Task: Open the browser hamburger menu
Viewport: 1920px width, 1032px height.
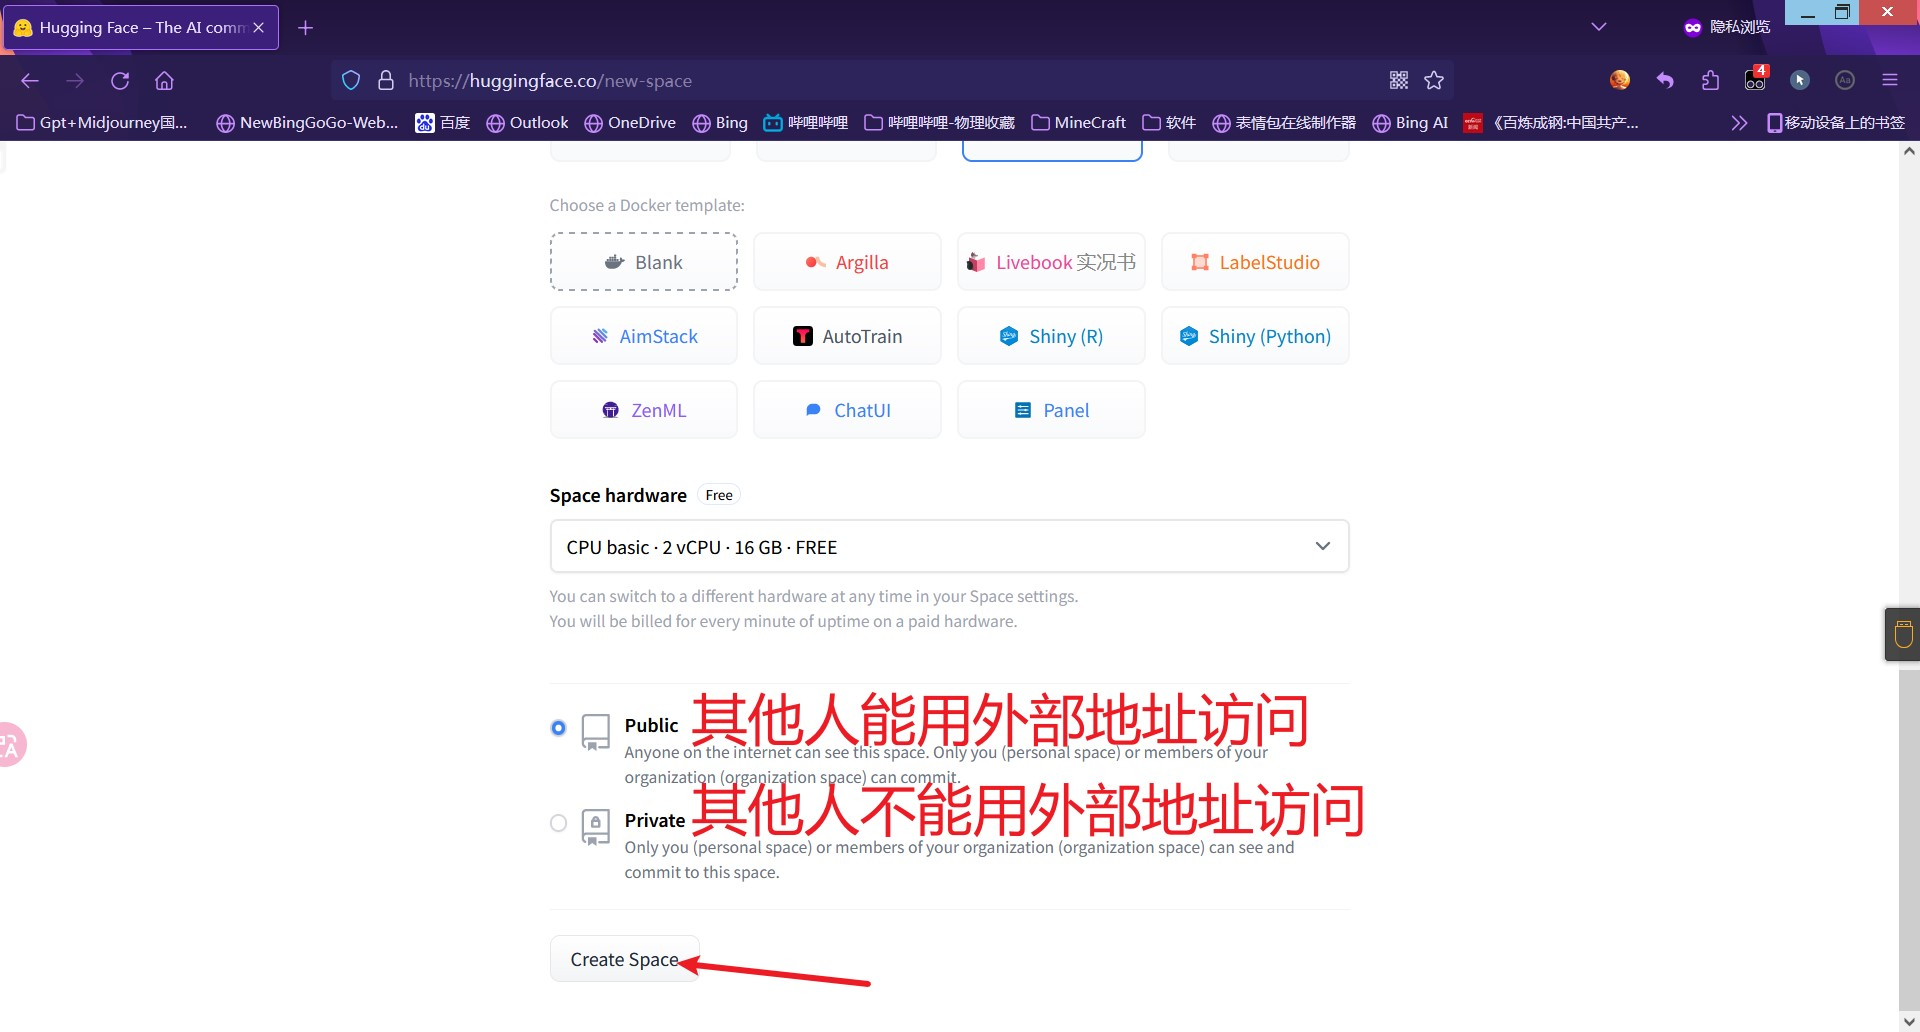Action: pyautogui.click(x=1889, y=81)
